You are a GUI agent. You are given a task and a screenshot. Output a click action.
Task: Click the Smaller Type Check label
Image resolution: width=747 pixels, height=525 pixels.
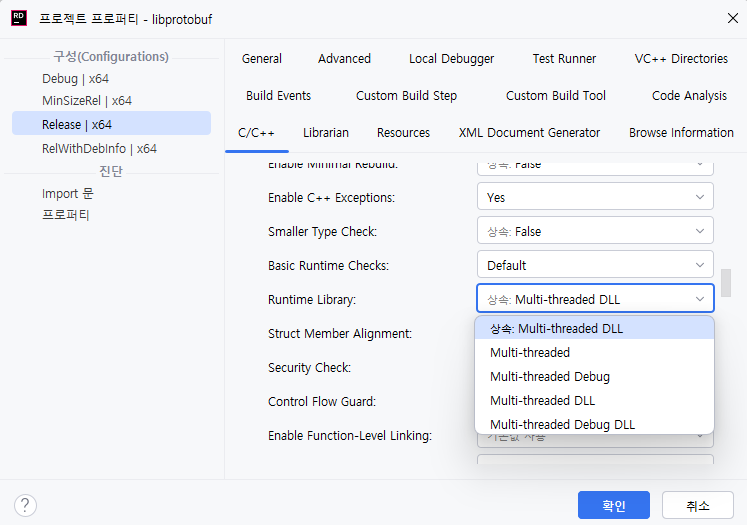322,232
